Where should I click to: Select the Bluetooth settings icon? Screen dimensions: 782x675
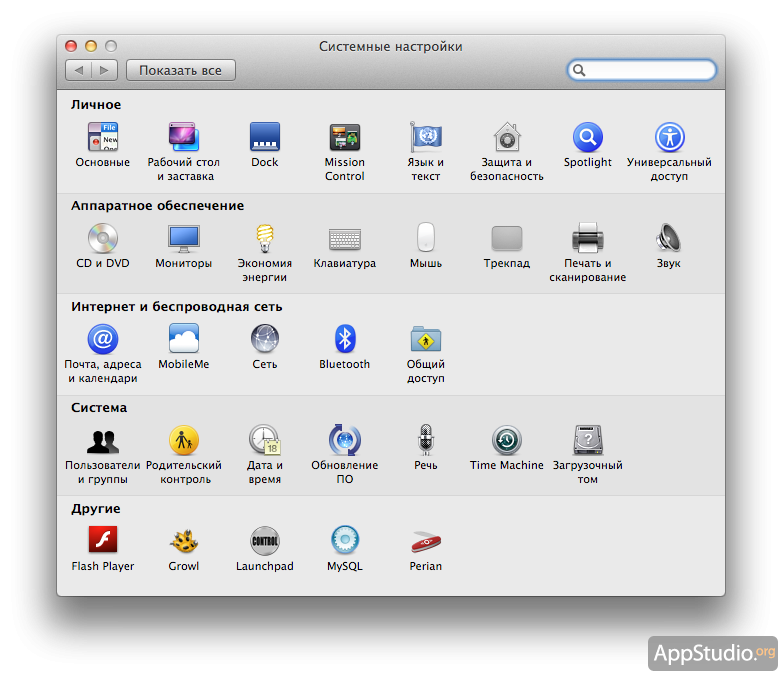(344, 340)
